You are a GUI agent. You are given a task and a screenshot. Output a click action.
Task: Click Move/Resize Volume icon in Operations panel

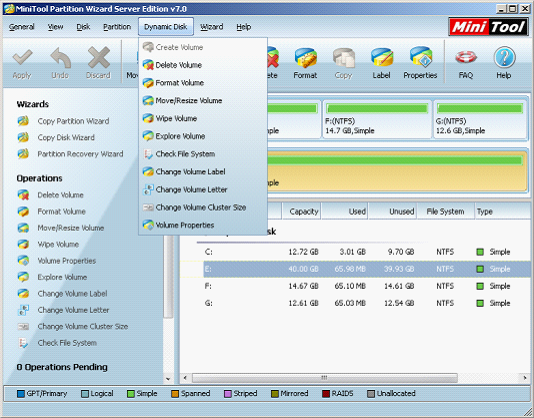(23, 228)
